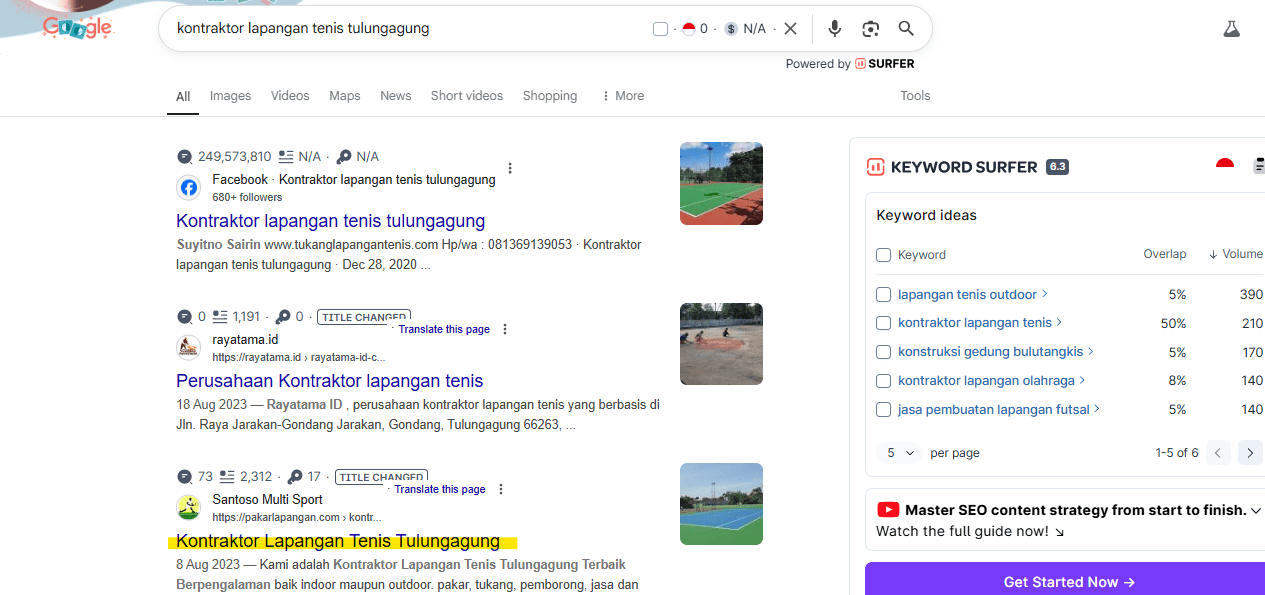The height and width of the screenshot is (595, 1265).
Task: Open Google Lens image search
Action: pos(870,29)
